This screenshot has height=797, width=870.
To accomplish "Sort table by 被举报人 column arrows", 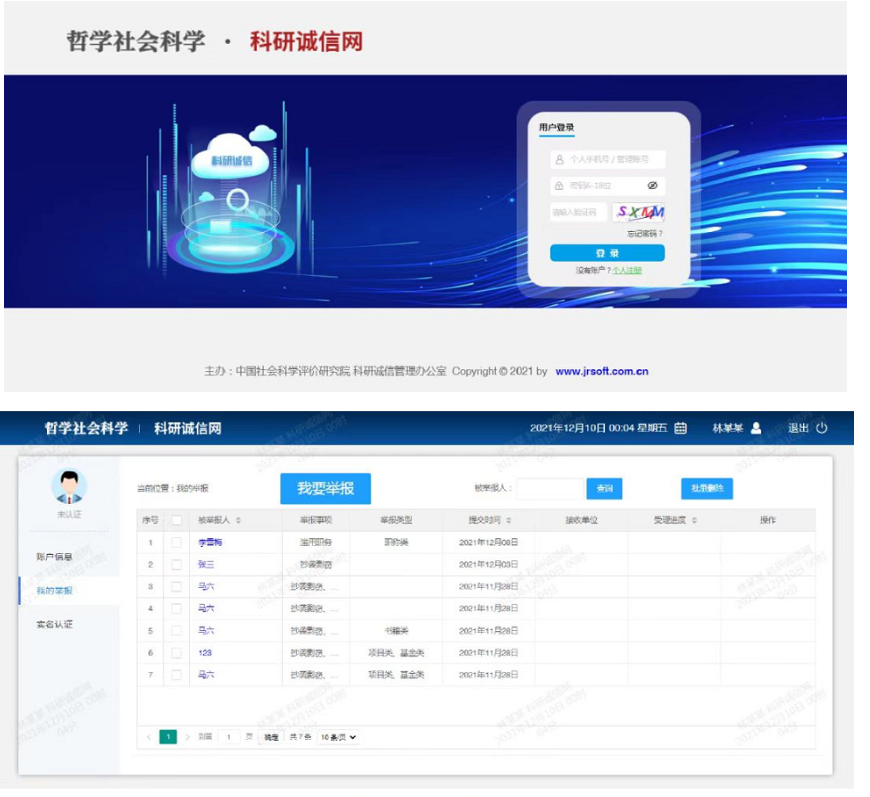I will pyautogui.click(x=238, y=521).
